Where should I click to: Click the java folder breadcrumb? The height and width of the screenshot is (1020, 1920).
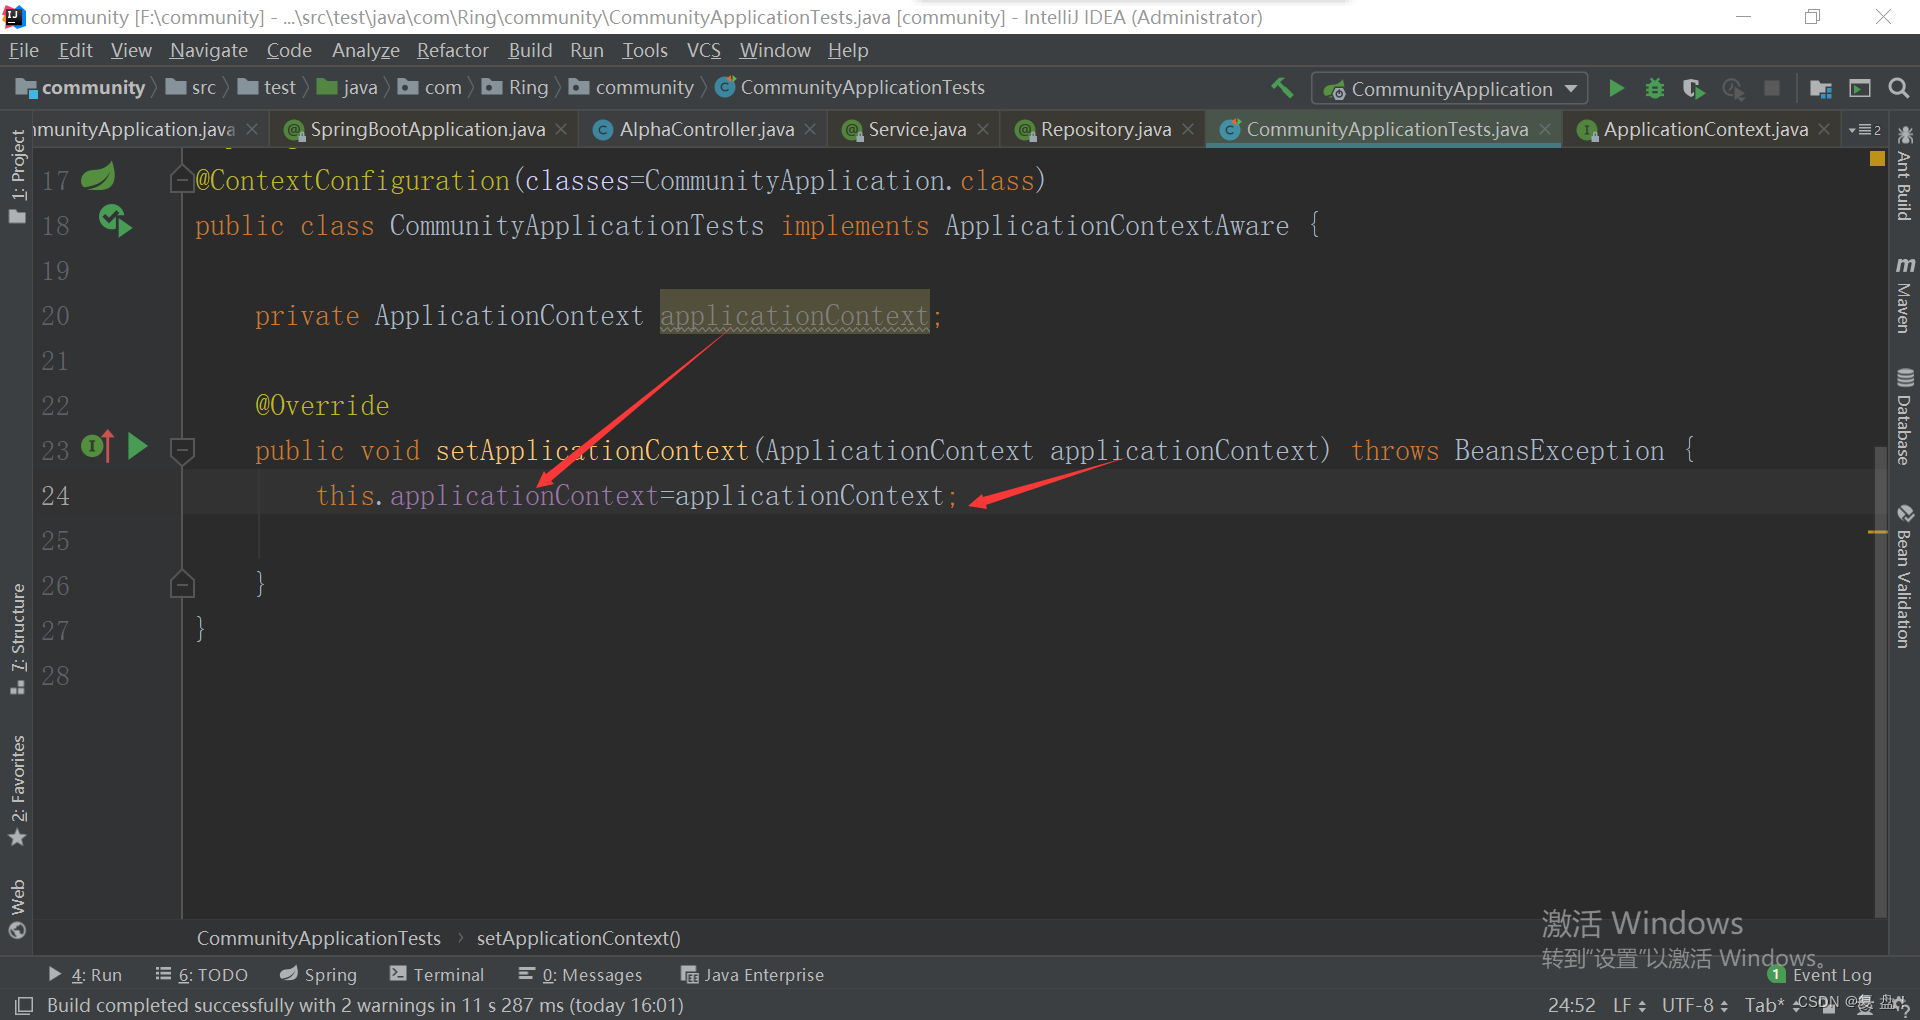pyautogui.click(x=347, y=88)
